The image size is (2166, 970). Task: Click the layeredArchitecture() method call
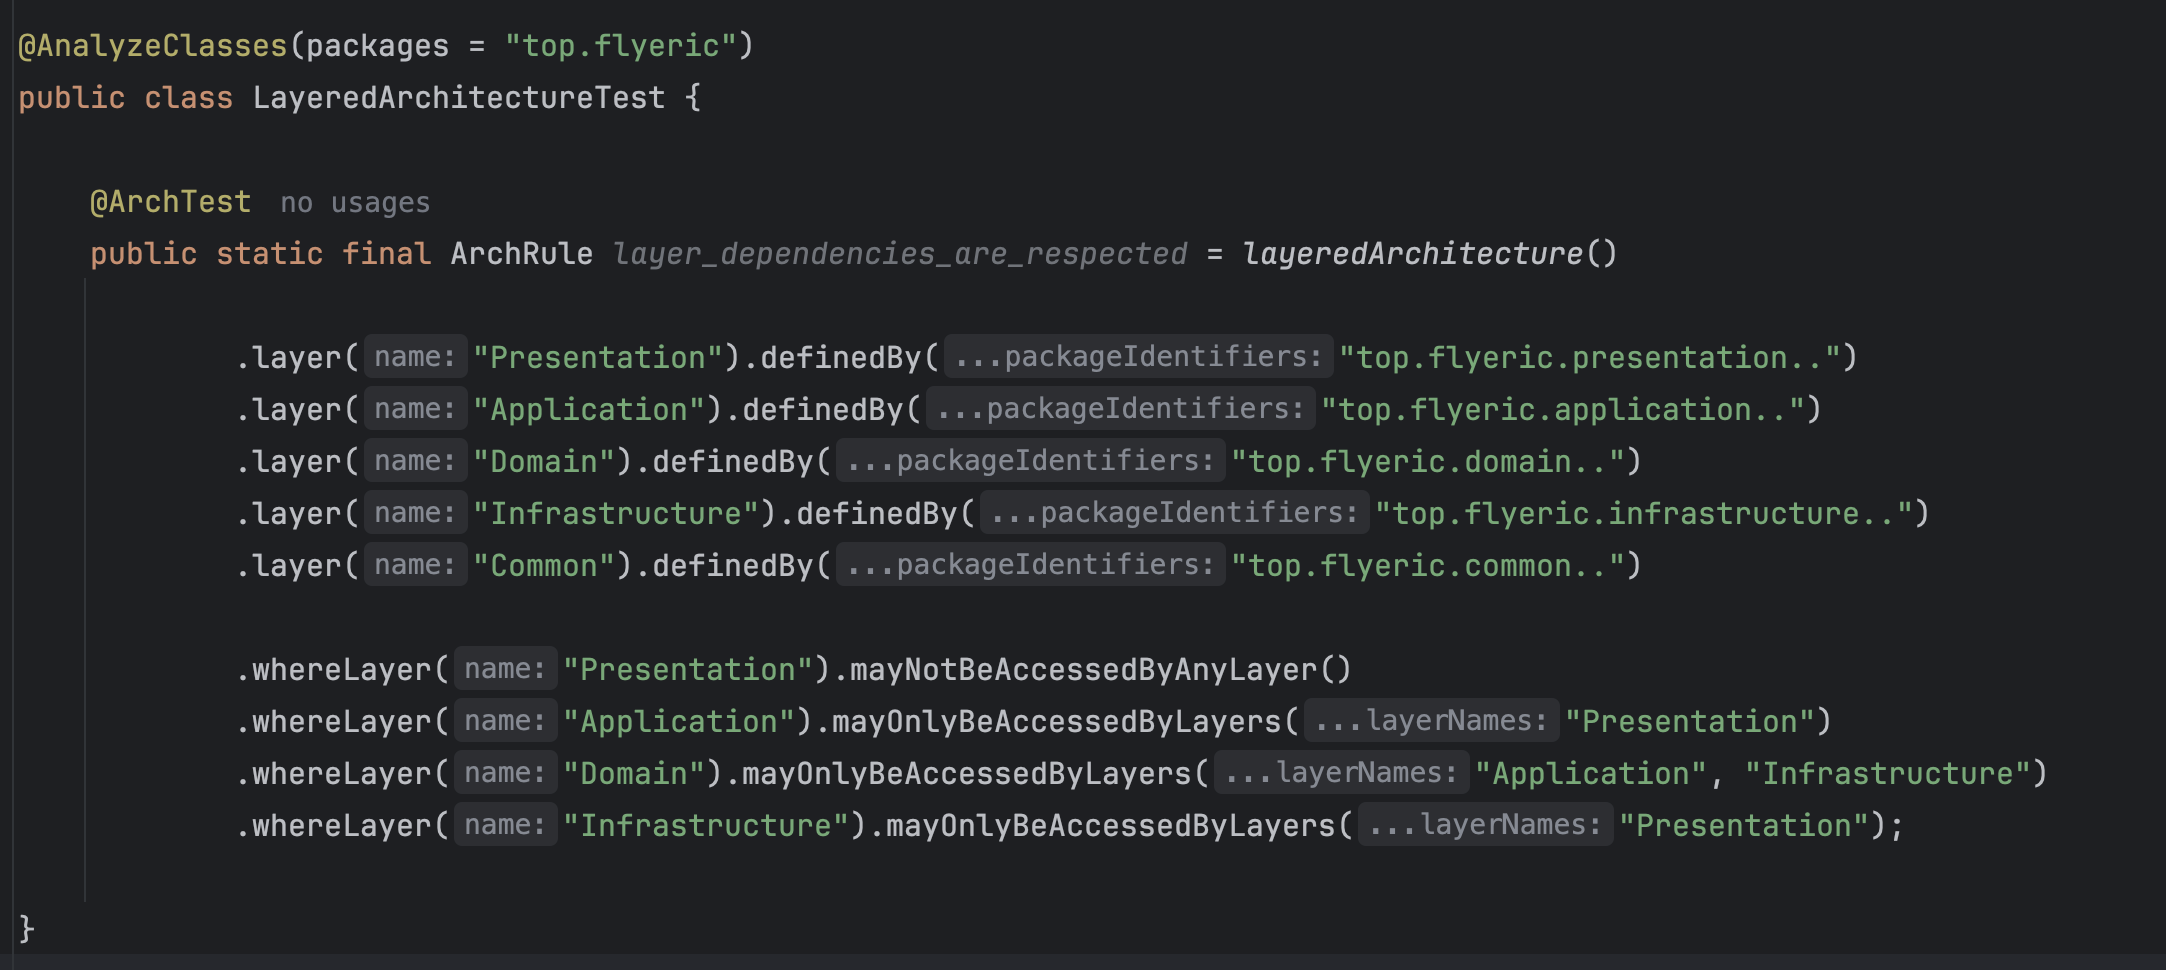pos(1429,254)
